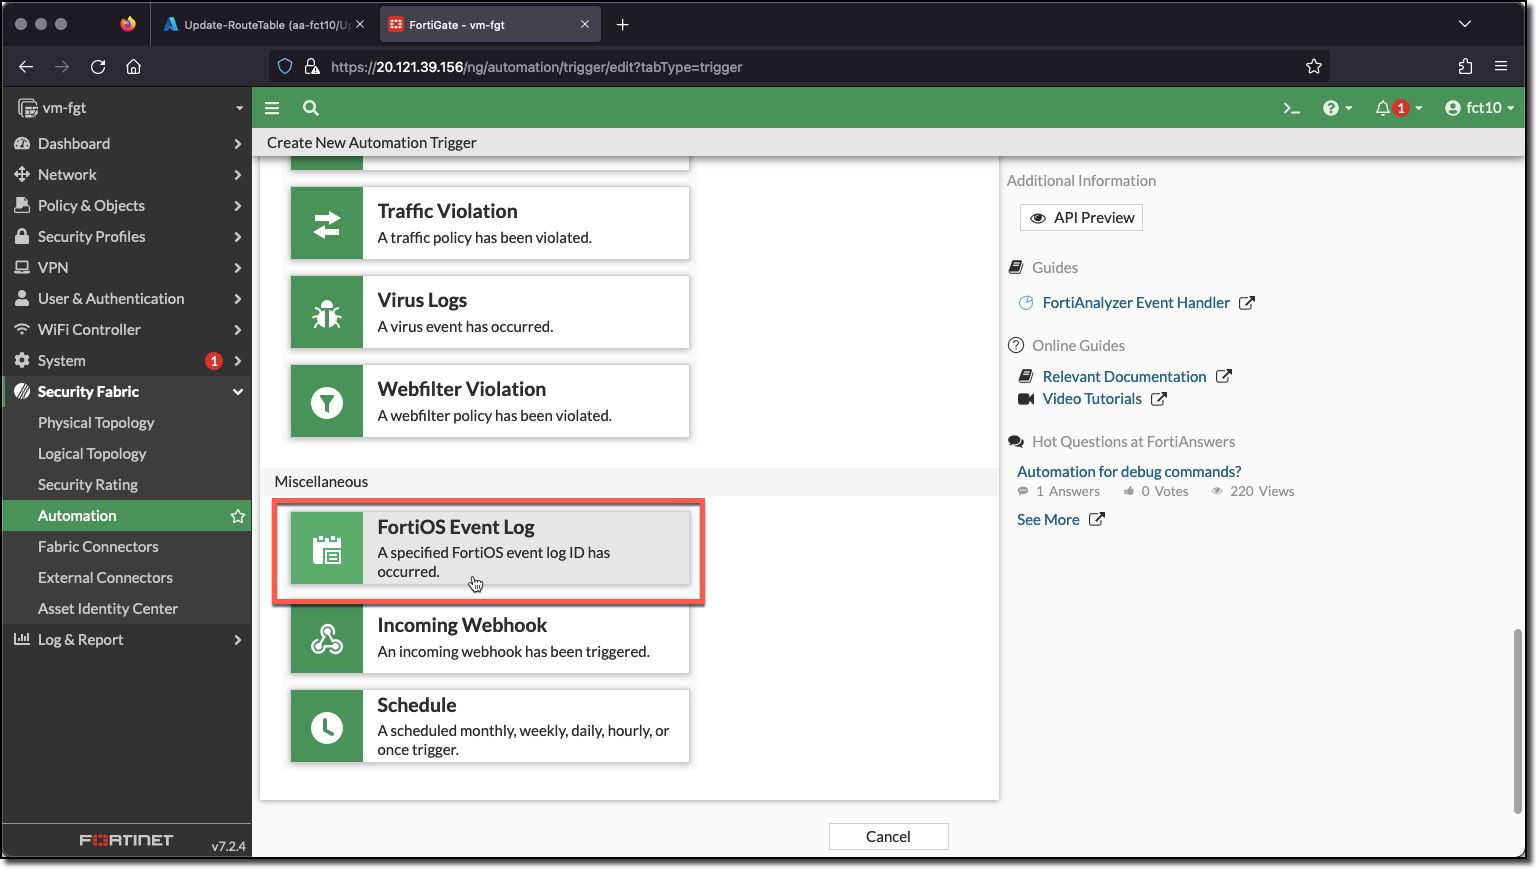This screenshot has width=1537, height=869.
Task: Click the FORTINET logo
Action: click(x=126, y=840)
